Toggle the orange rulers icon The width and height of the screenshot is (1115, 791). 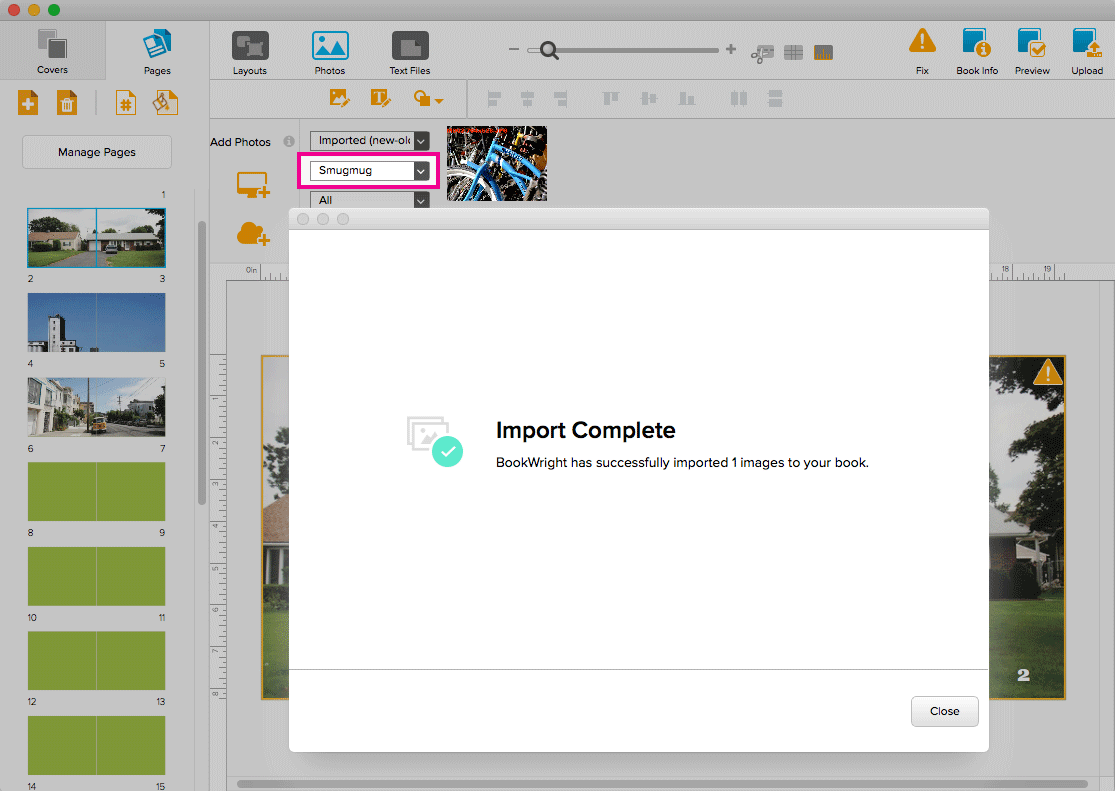pos(823,53)
